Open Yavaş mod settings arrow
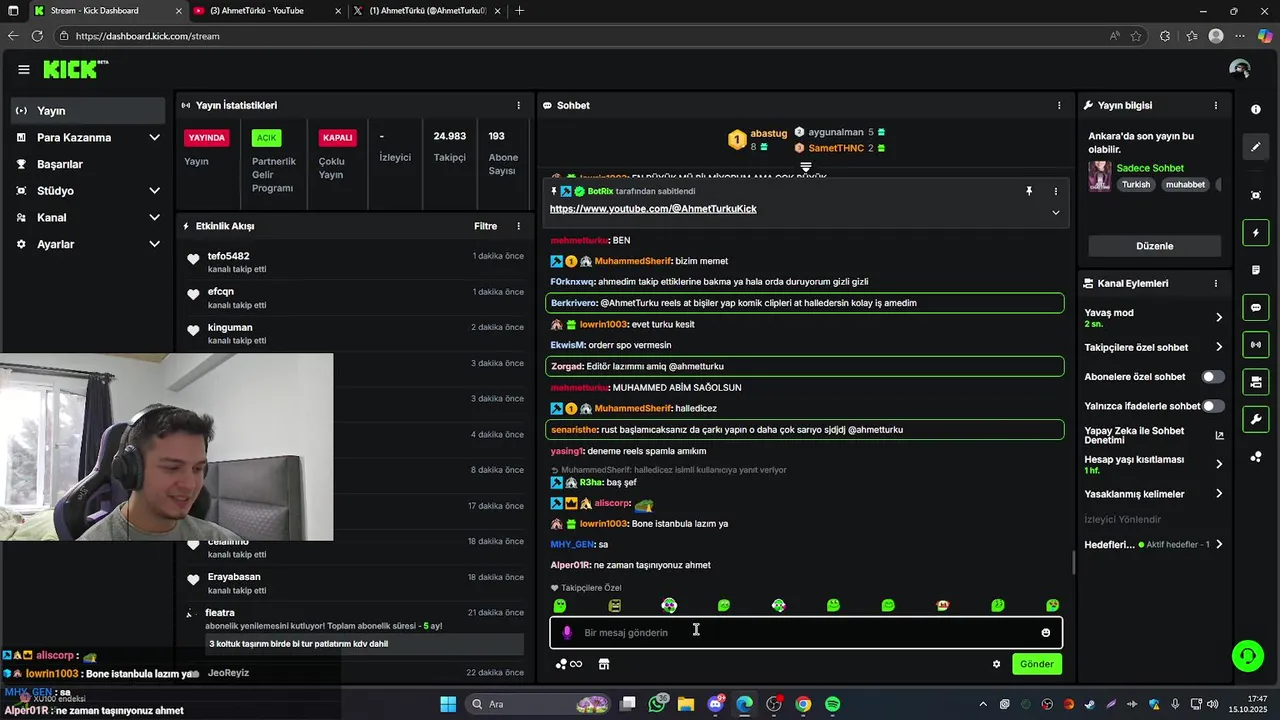Image resolution: width=1280 pixels, height=720 pixels. tap(1218, 317)
